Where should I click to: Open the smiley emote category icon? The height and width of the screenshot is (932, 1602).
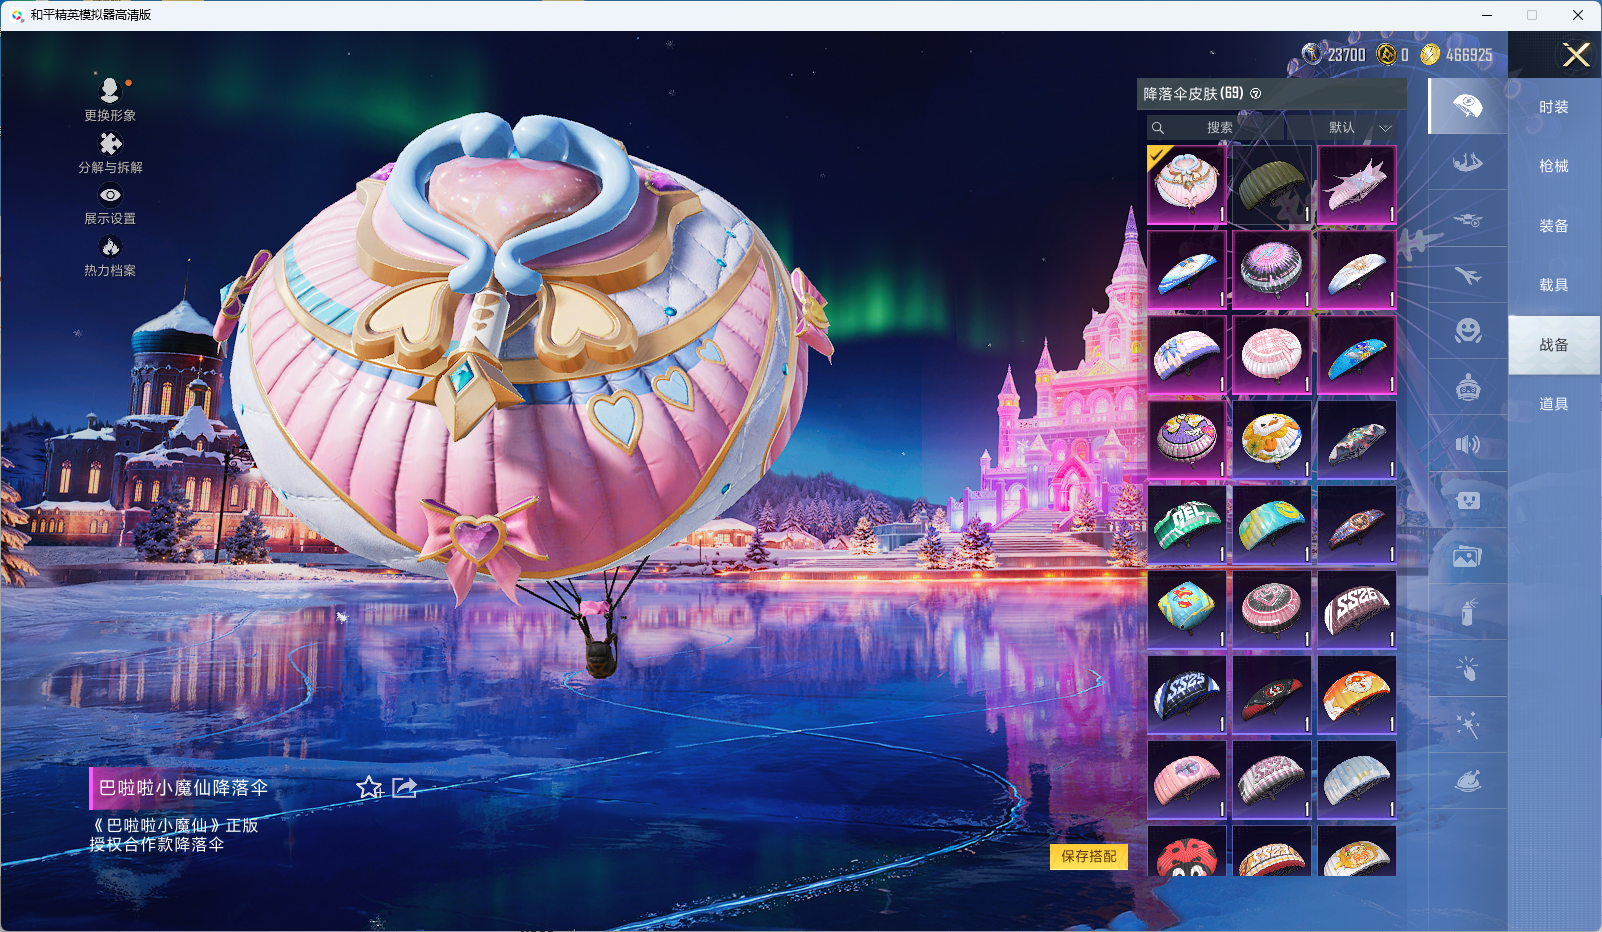(1467, 331)
